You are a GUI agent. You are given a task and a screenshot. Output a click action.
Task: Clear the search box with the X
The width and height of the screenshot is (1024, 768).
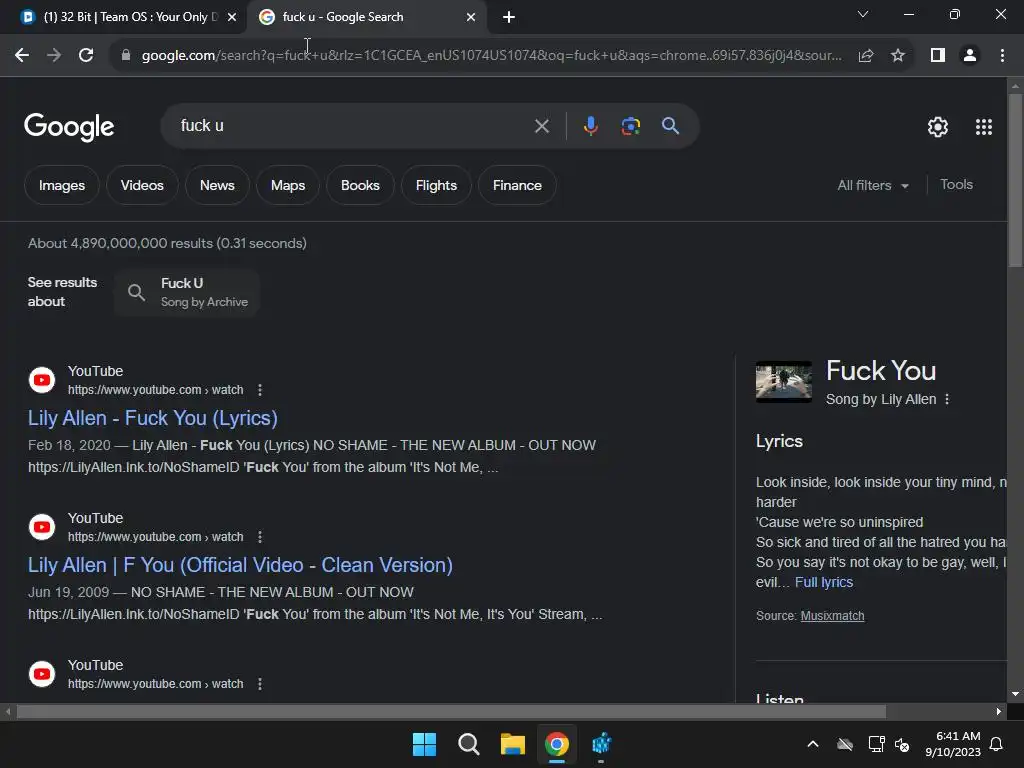point(541,126)
